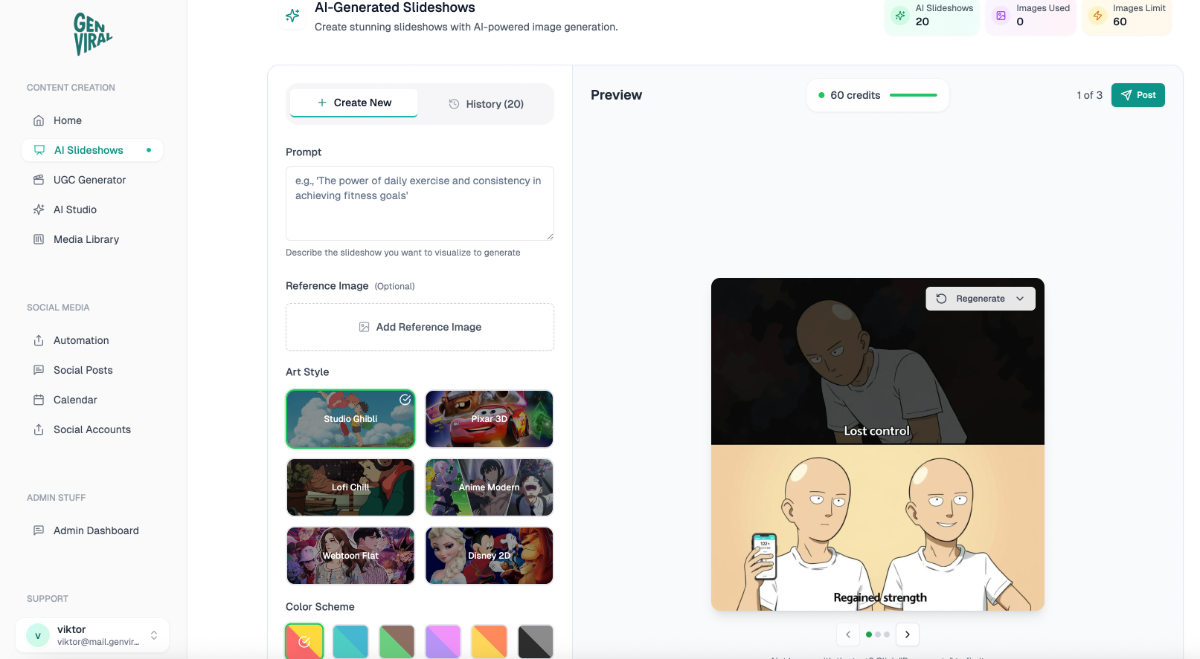Choose the orange and yellow color scheme
The width and height of the screenshot is (1200, 659).
tap(489, 642)
